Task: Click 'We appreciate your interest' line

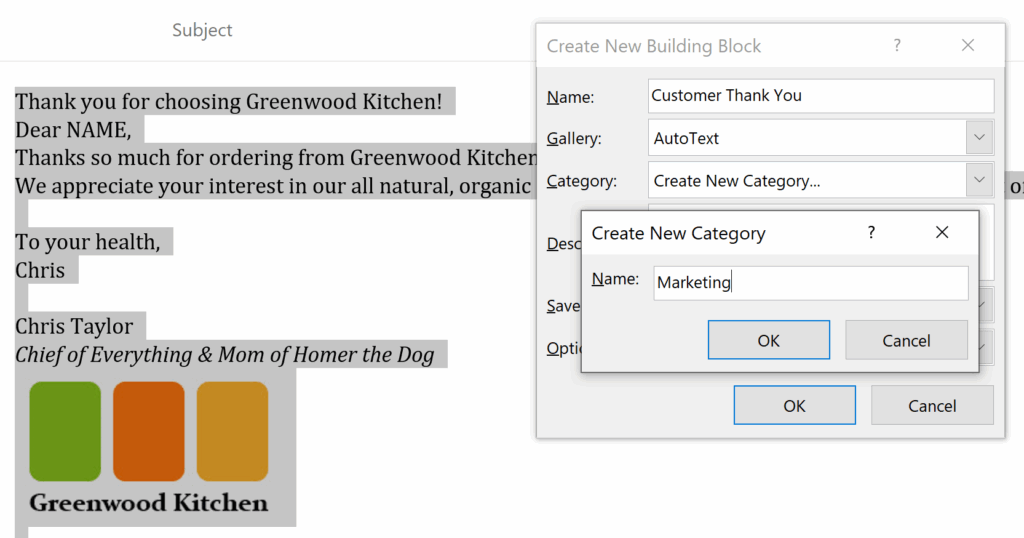Action: (x=274, y=186)
